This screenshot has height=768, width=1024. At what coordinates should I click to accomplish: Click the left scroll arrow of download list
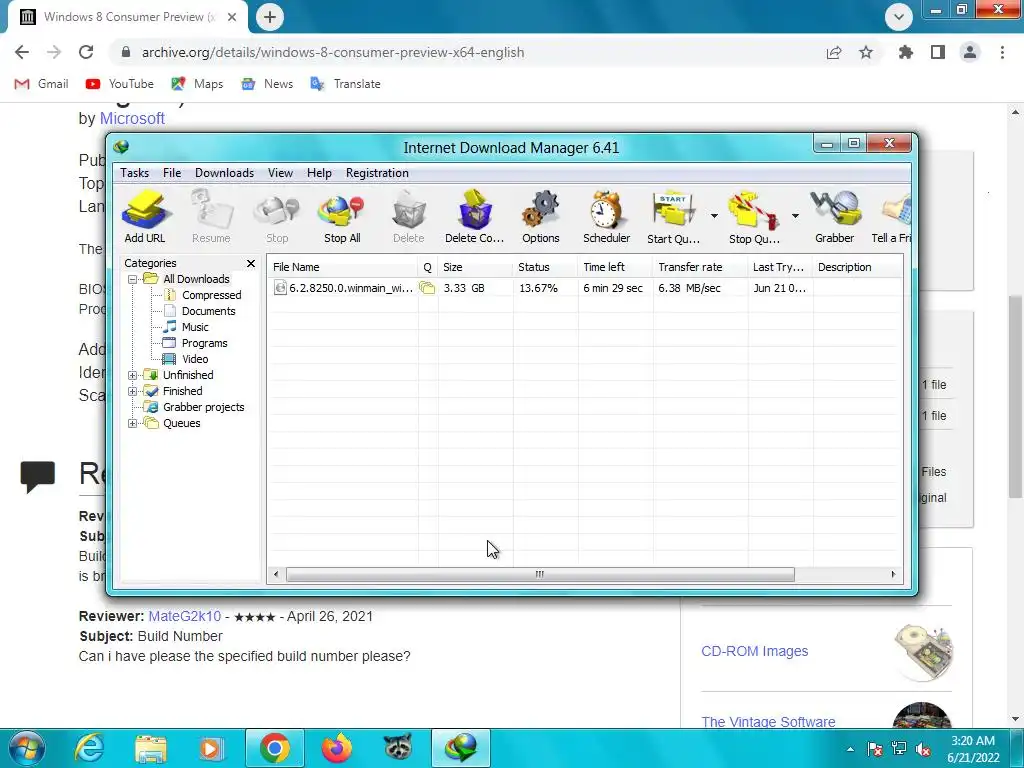pos(276,575)
